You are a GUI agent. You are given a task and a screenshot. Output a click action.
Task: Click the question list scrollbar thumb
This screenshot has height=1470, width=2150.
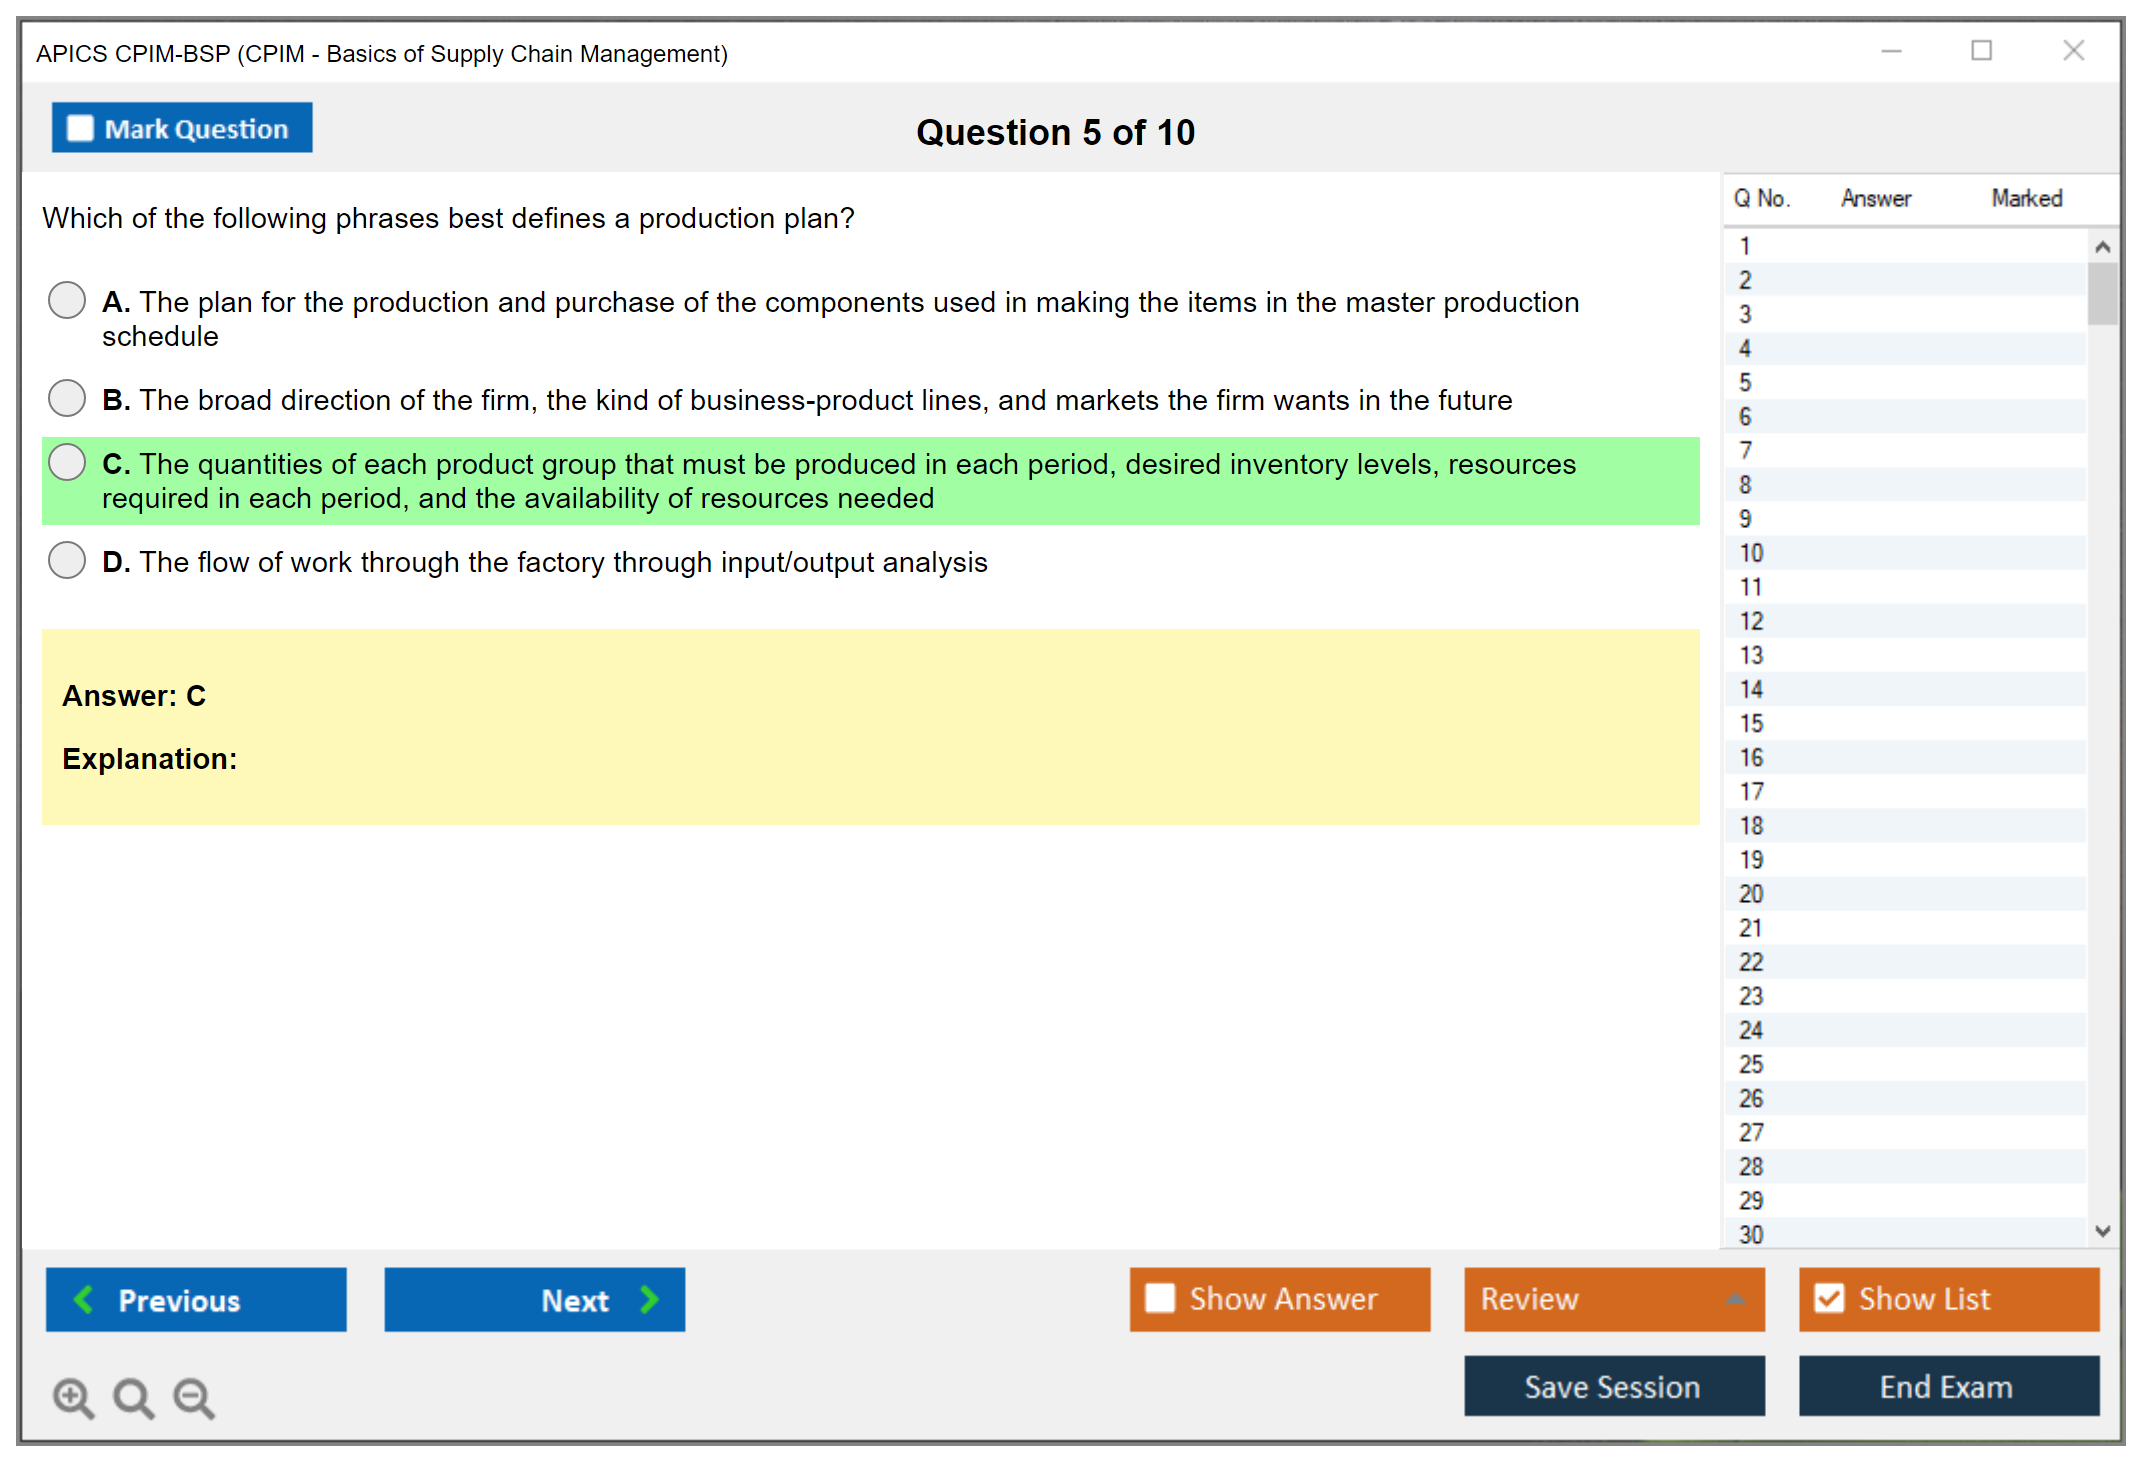(x=2102, y=293)
